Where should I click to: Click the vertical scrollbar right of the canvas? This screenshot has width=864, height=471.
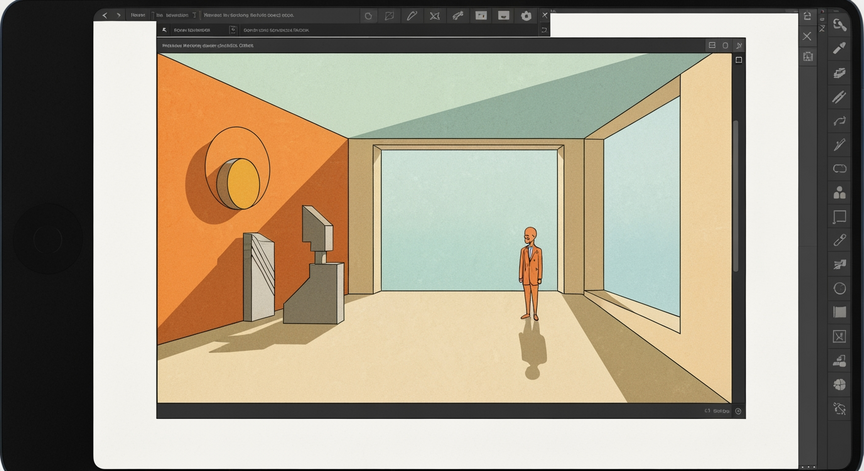pos(736,196)
